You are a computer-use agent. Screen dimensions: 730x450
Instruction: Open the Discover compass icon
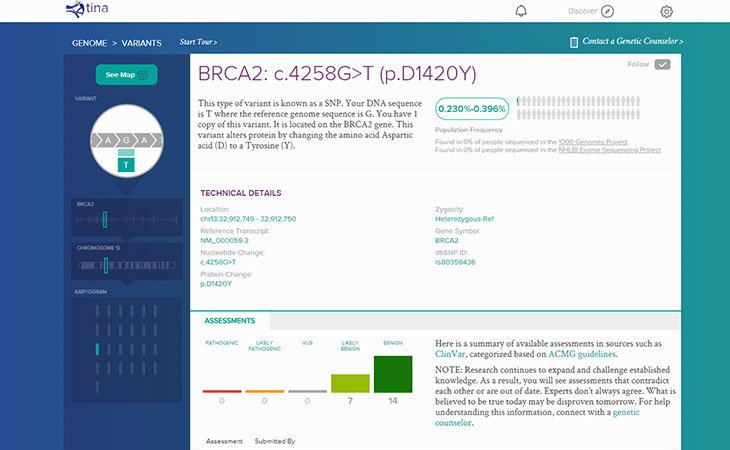point(607,11)
